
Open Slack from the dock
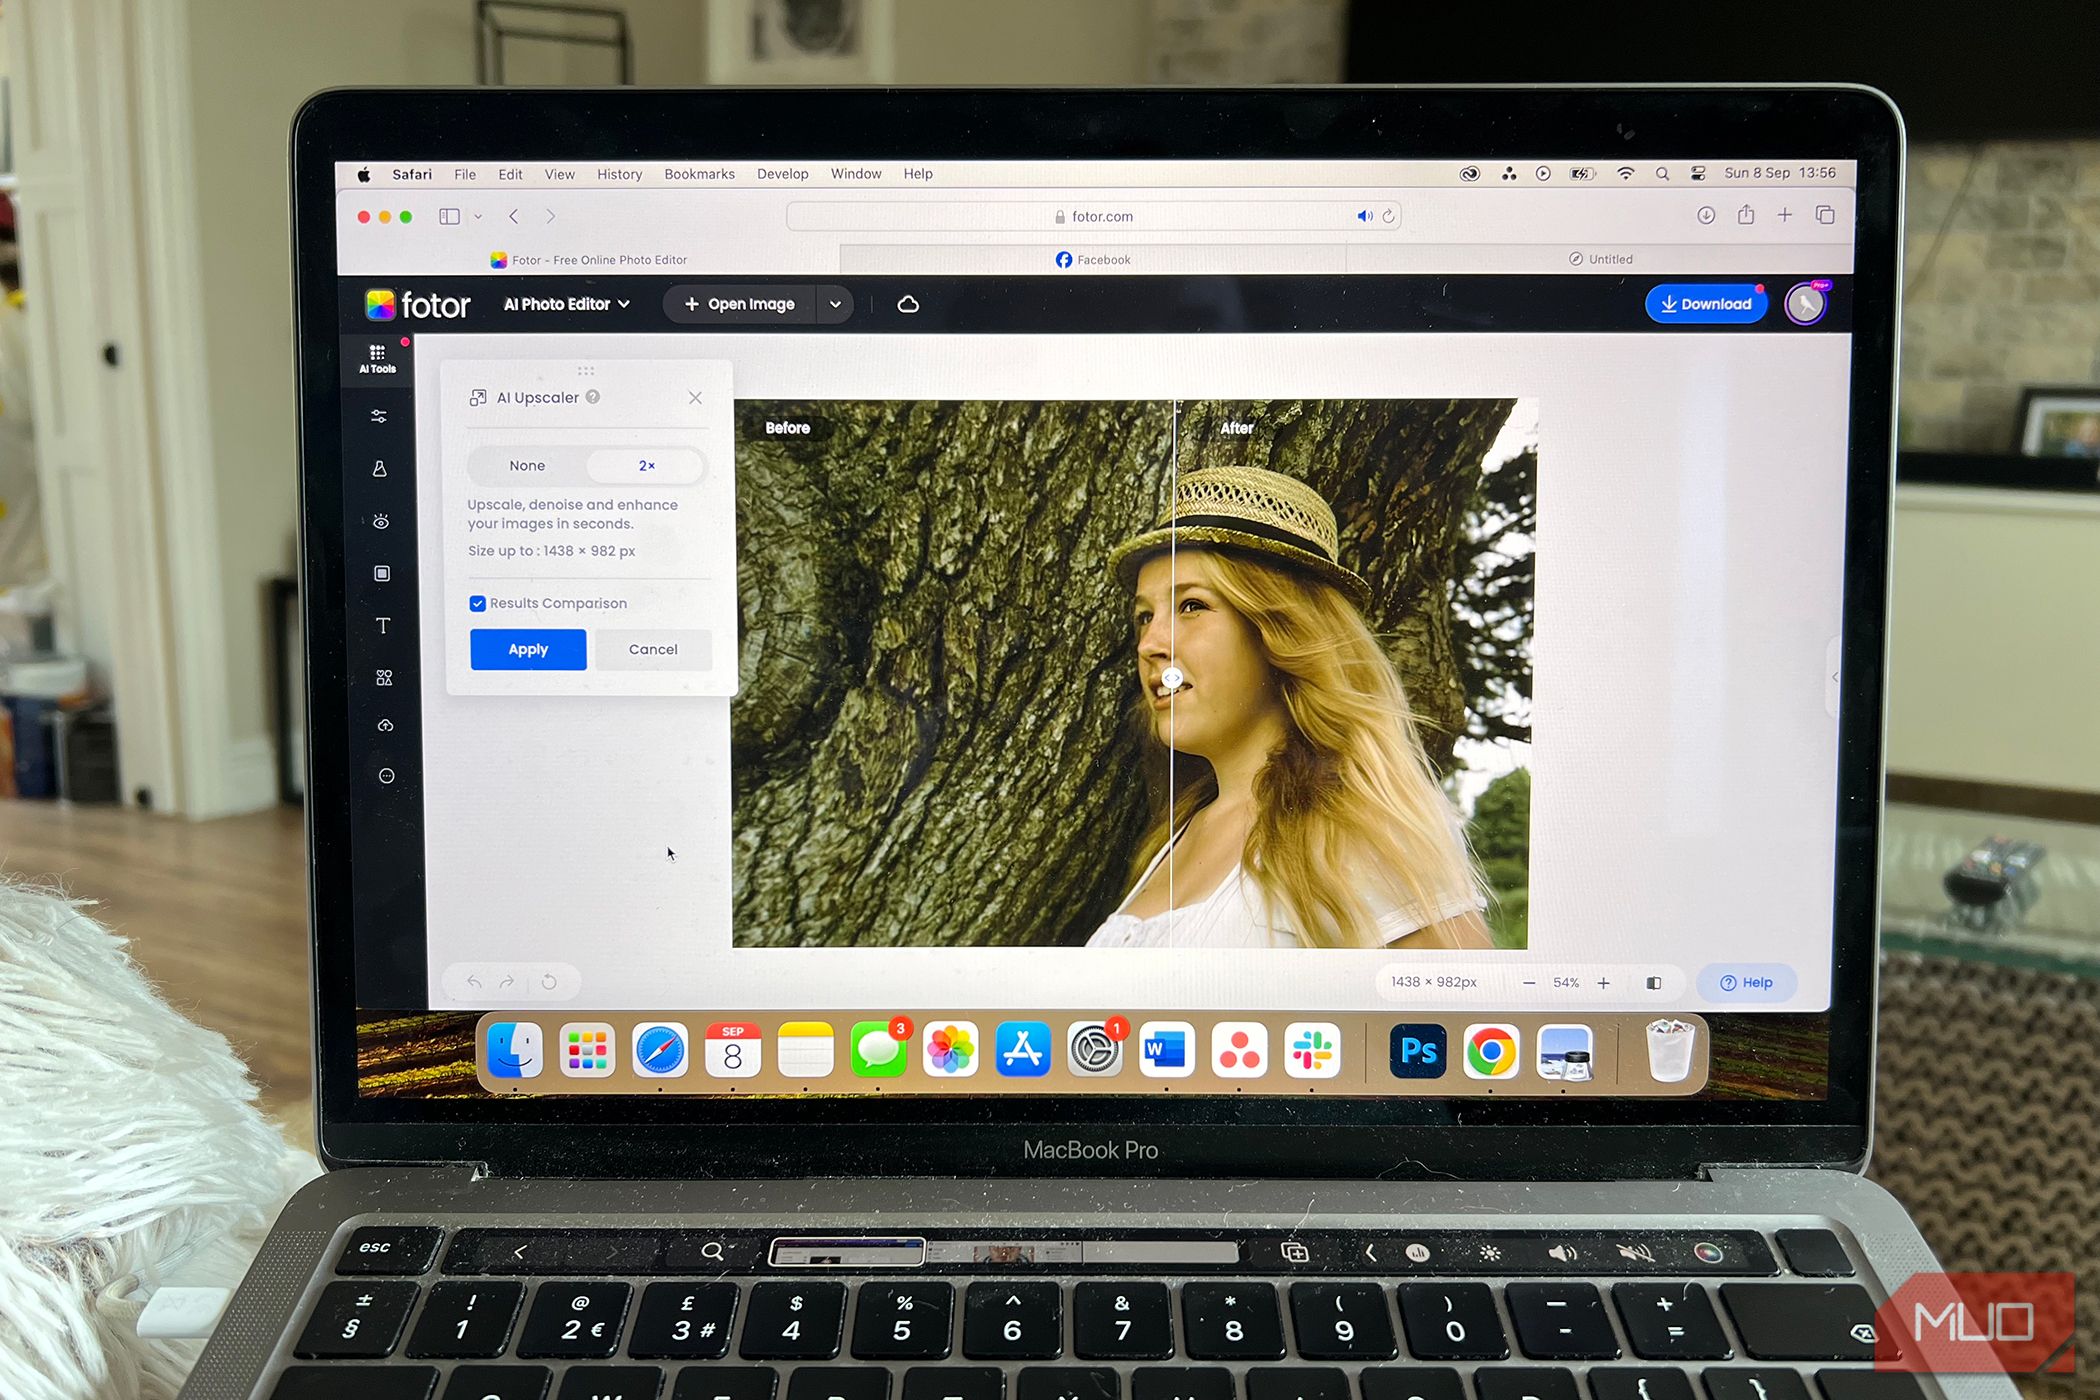(x=1312, y=1050)
